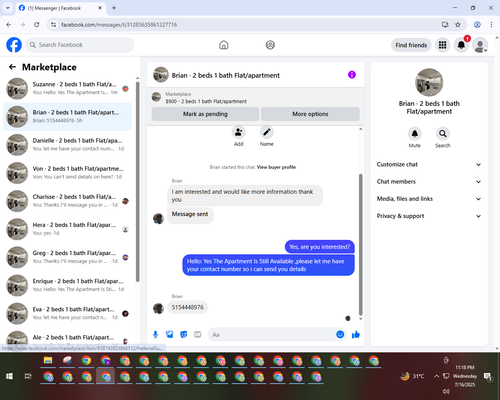Open Eva's conversation in chat list
This screenshot has height=400, width=500.
[67, 313]
